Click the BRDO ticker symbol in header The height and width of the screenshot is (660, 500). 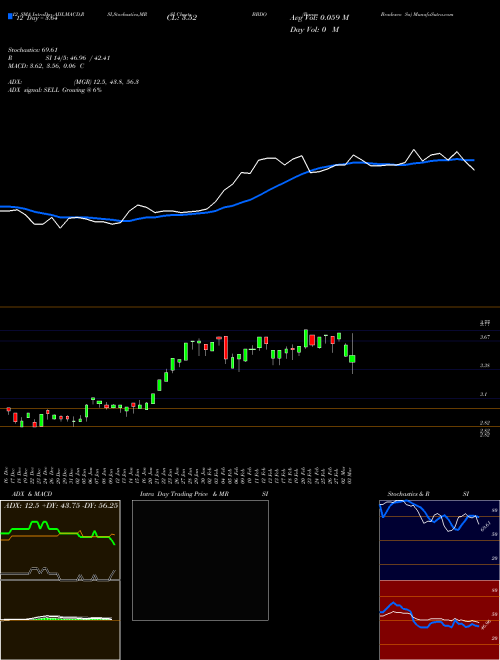click(259, 14)
